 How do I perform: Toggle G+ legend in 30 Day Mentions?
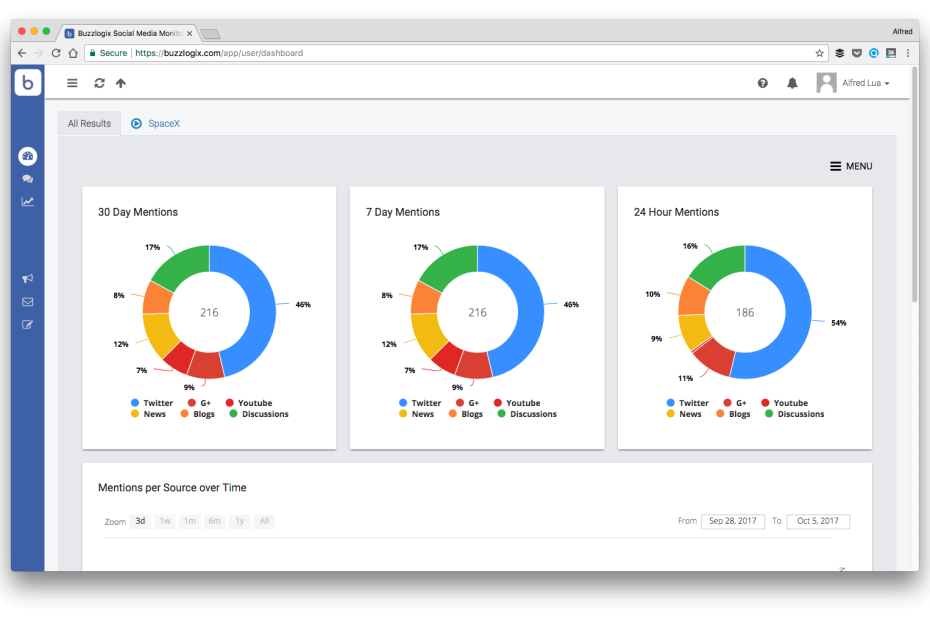pos(199,403)
